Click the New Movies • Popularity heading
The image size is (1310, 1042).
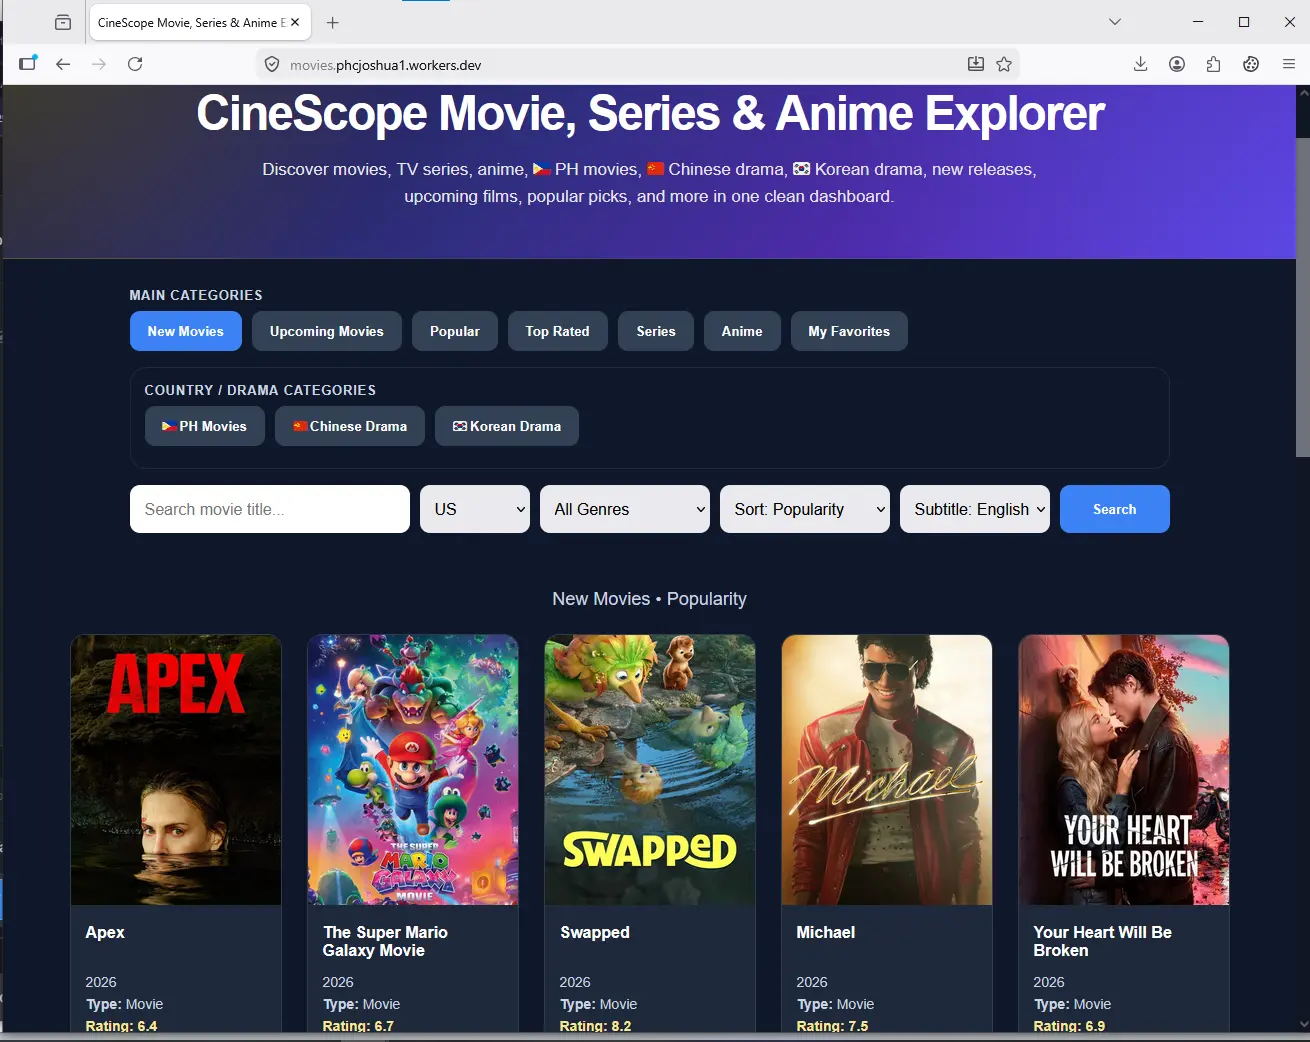point(650,599)
